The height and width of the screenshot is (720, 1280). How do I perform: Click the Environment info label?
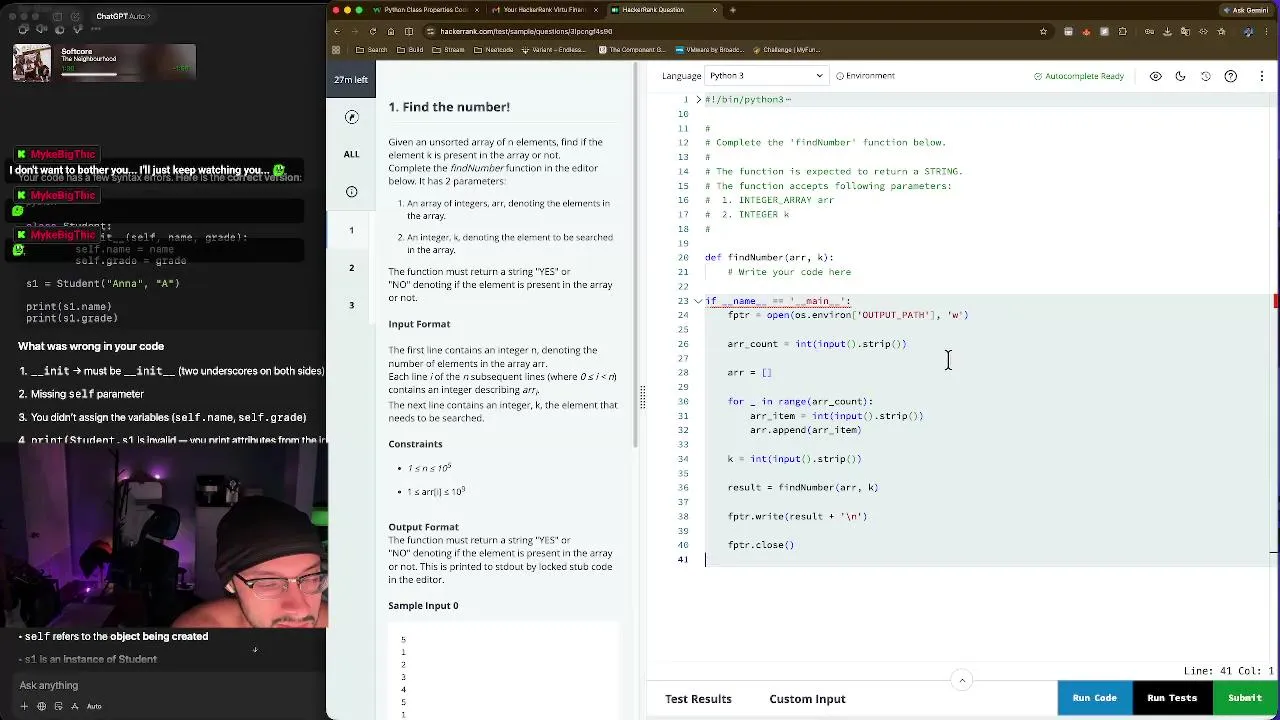click(866, 76)
